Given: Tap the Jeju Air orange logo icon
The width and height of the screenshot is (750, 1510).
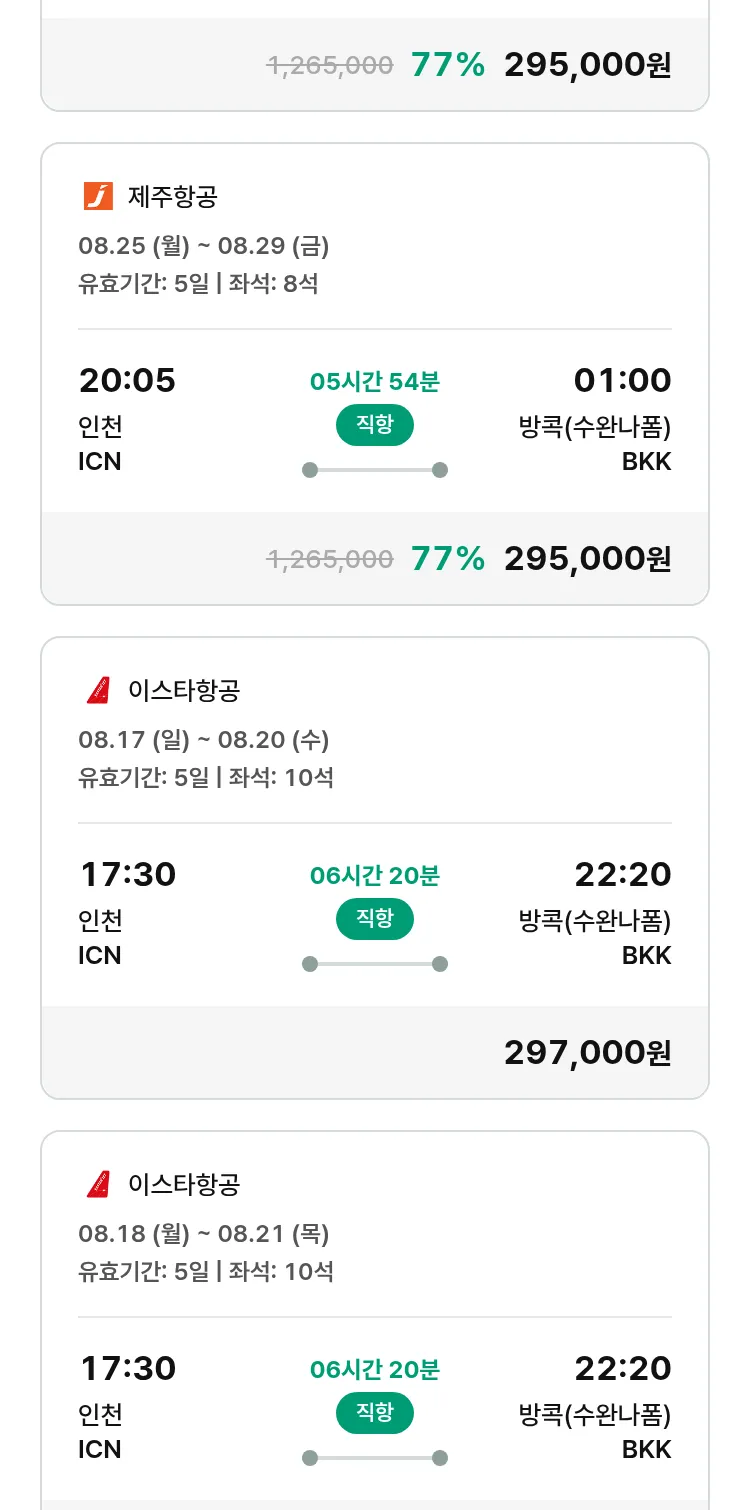Looking at the screenshot, I should click(x=98, y=196).
